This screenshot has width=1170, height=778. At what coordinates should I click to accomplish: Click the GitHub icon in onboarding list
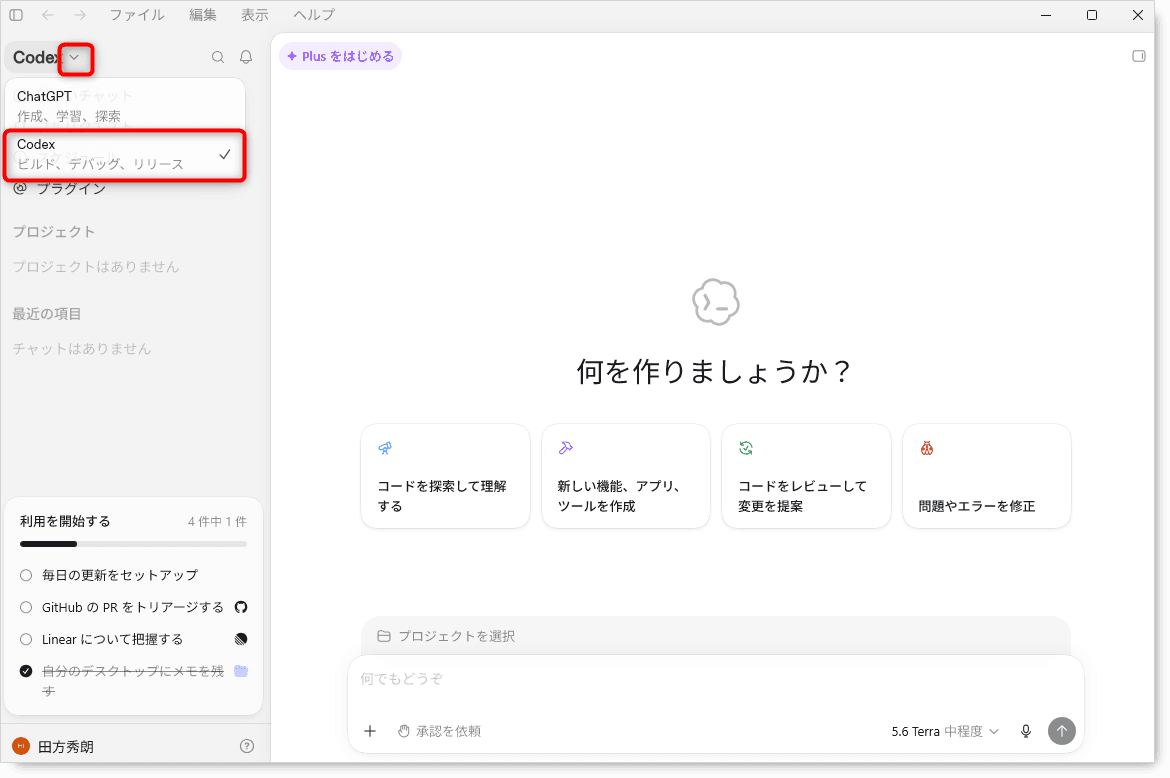click(x=240, y=607)
